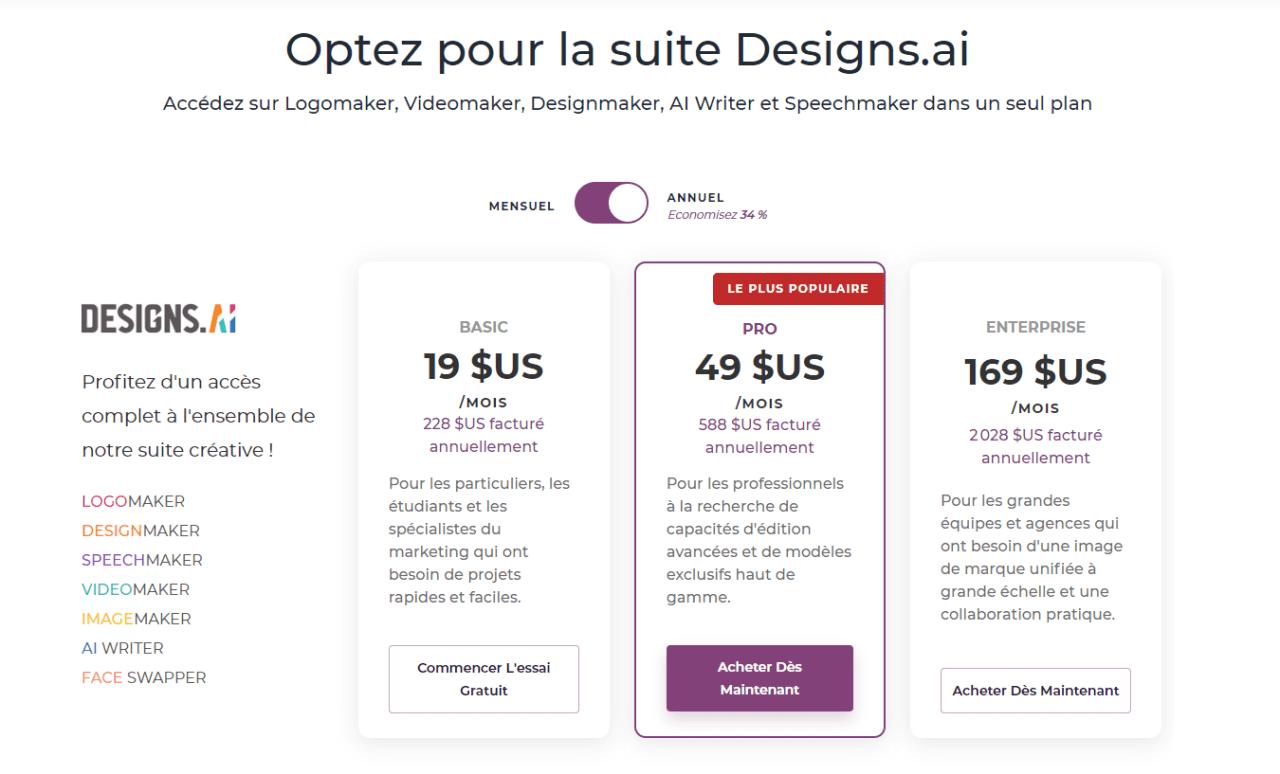
Task: Toggle the Annuel billing switch
Action: tap(611, 202)
